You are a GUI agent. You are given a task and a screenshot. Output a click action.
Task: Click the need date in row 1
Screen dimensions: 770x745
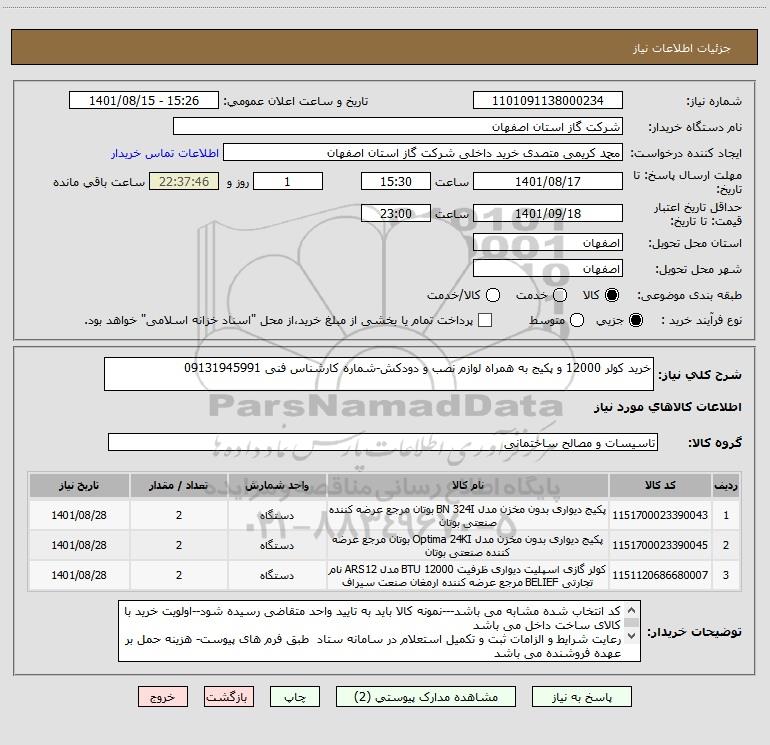click(79, 515)
